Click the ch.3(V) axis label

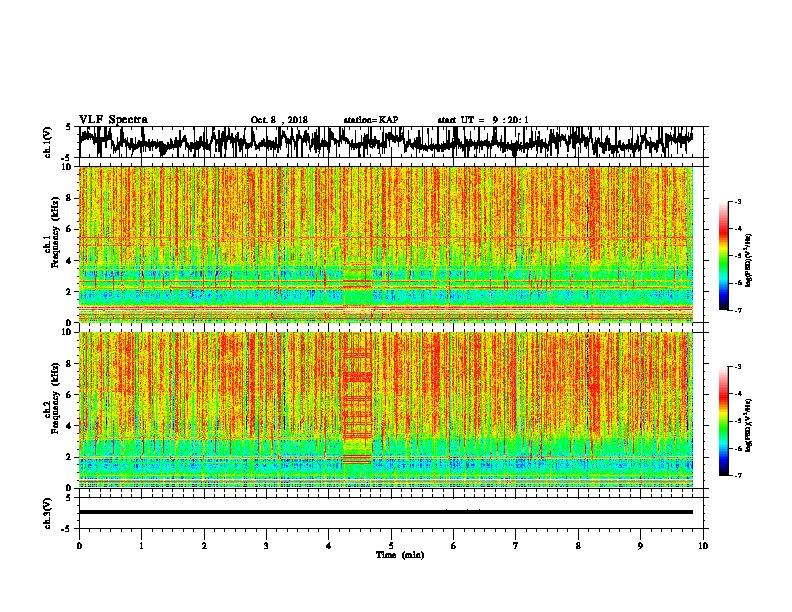(x=48, y=513)
